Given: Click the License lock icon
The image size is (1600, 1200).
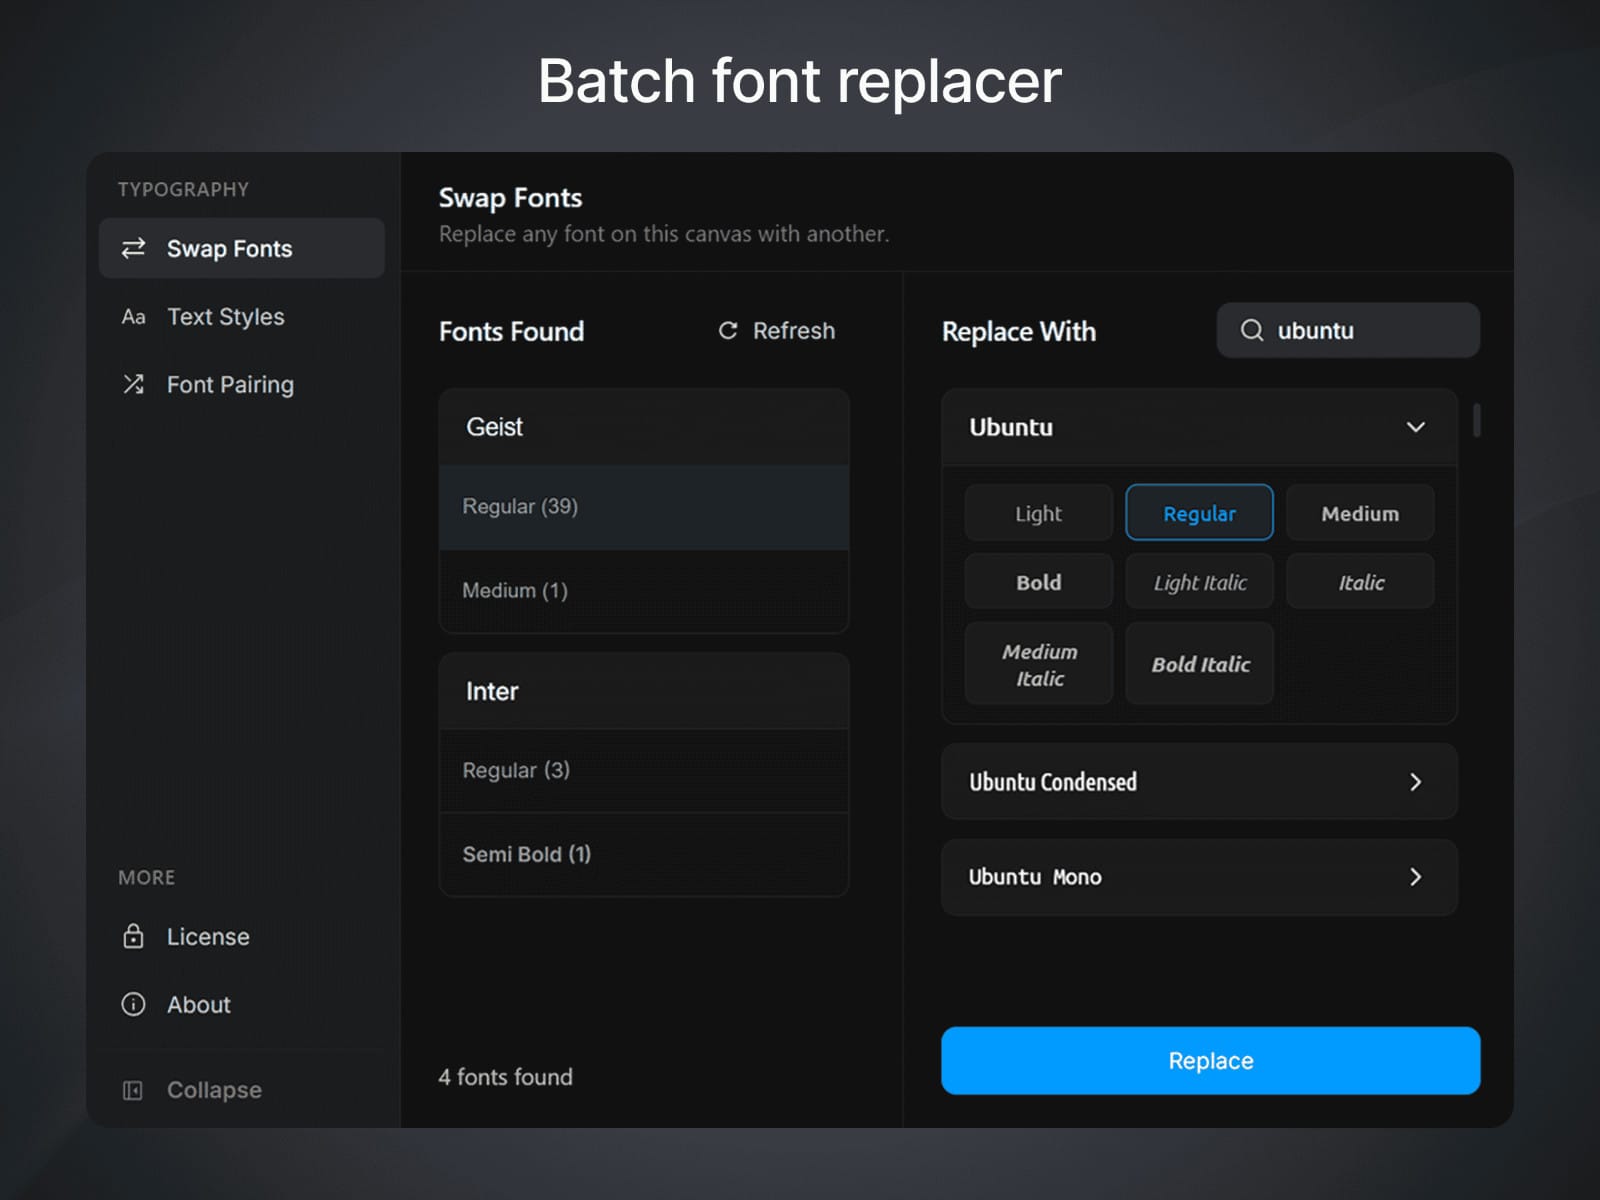Looking at the screenshot, I should [133, 936].
